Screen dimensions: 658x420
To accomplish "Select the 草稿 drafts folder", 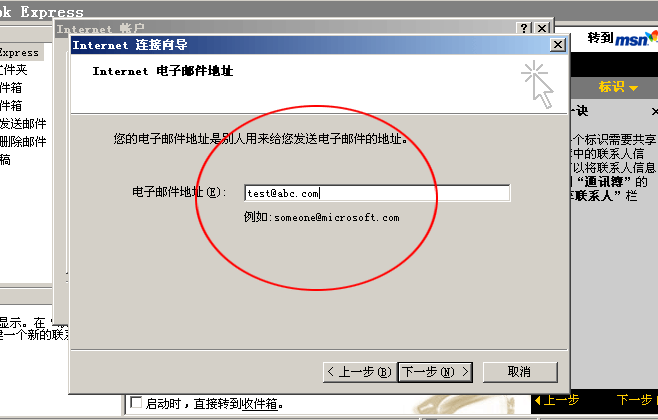I will coord(5,160).
